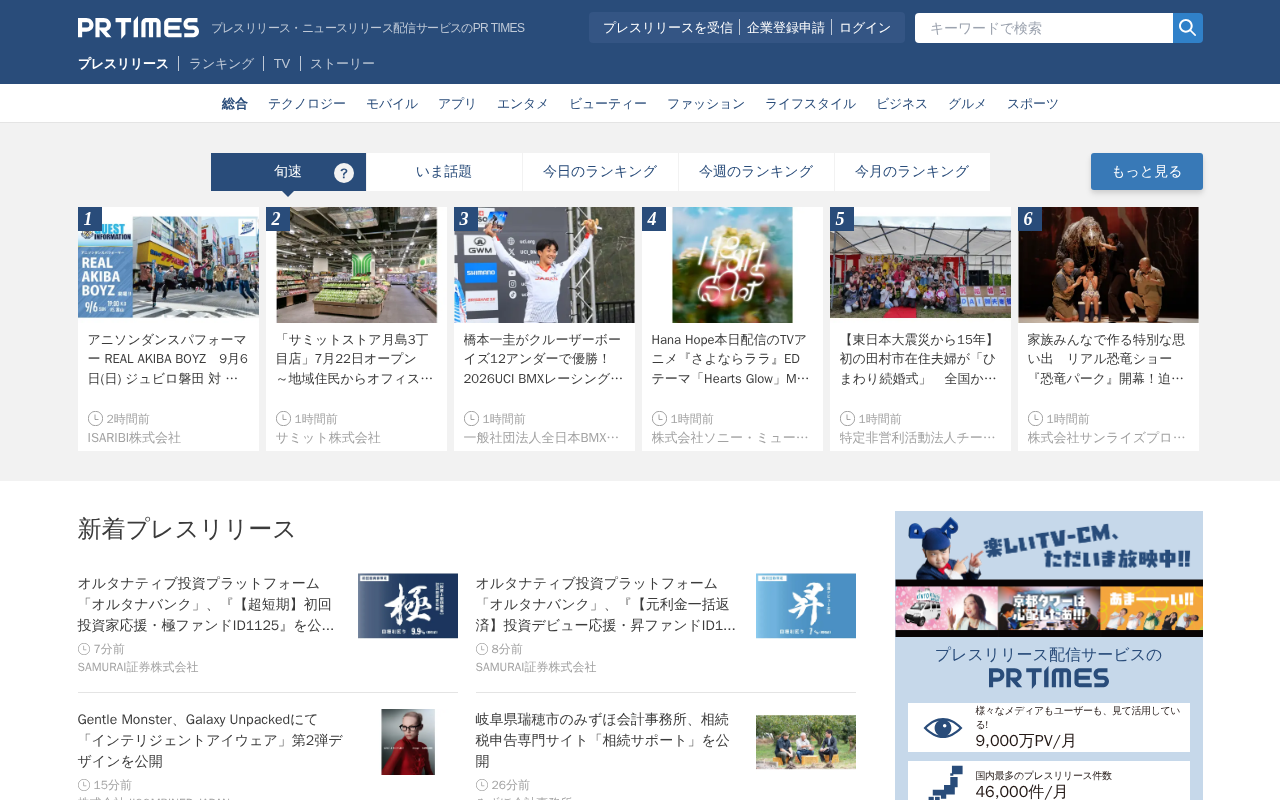
Task: Select the 総合 category
Action: pos(235,104)
